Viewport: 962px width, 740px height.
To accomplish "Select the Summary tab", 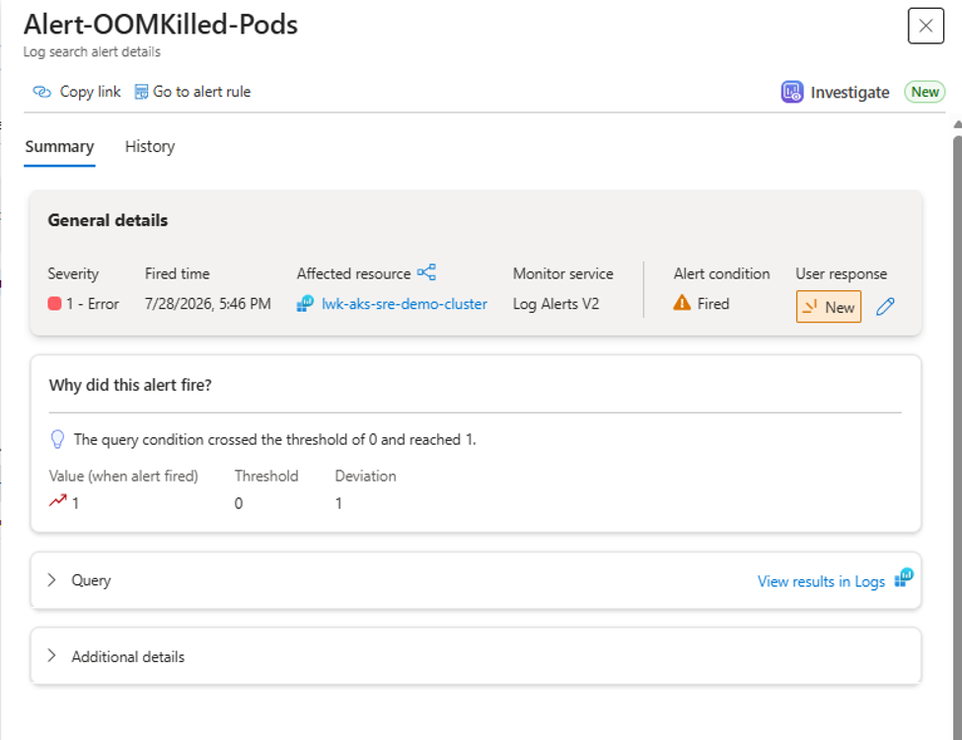I will (60, 147).
